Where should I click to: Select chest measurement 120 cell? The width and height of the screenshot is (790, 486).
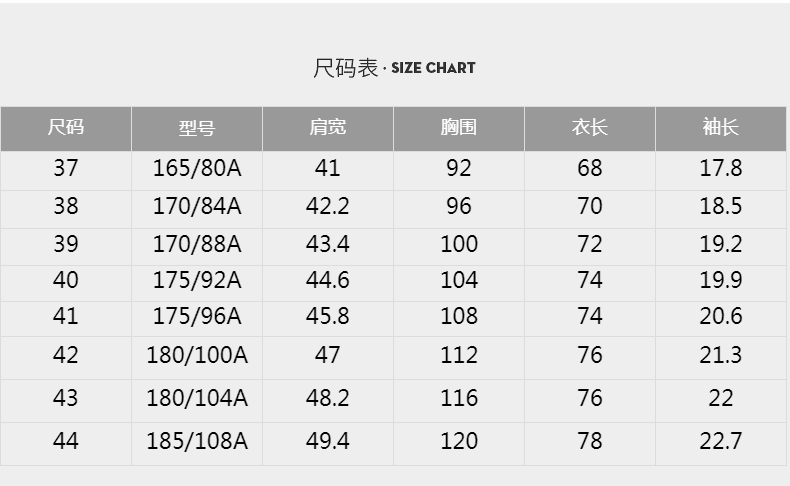tap(459, 441)
